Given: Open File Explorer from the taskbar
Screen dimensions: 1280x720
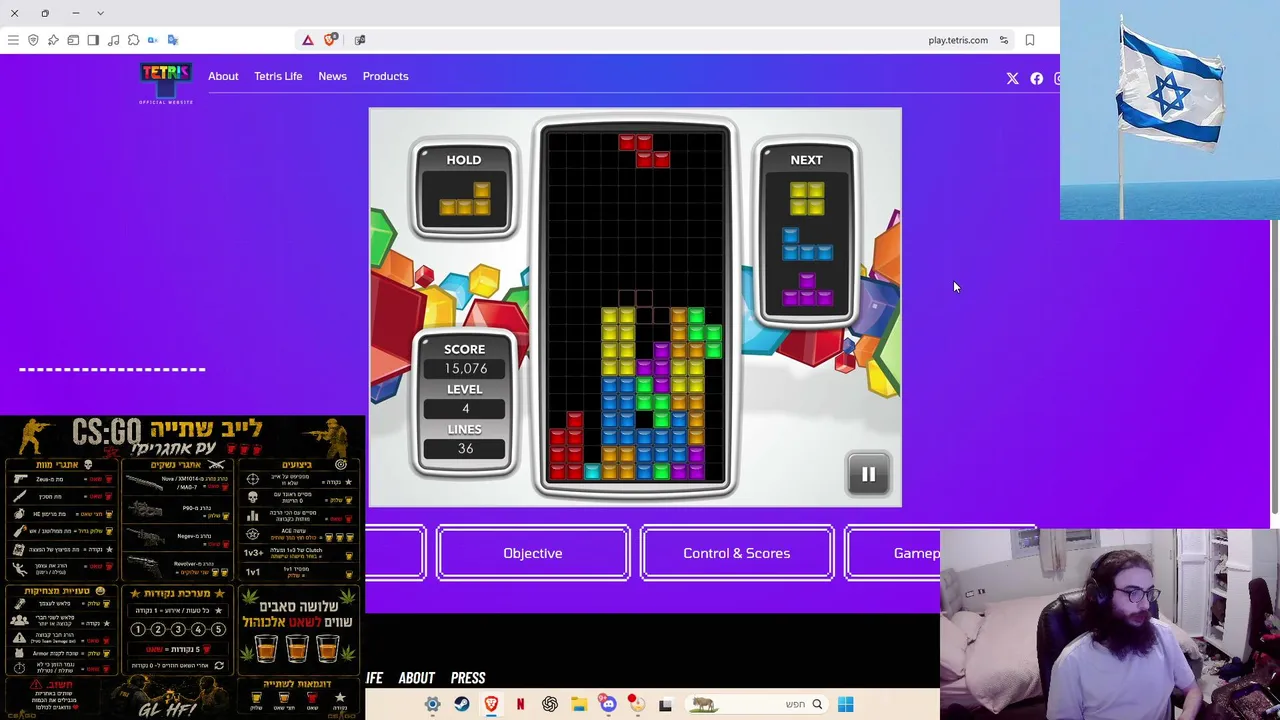Looking at the screenshot, I should pos(579,704).
